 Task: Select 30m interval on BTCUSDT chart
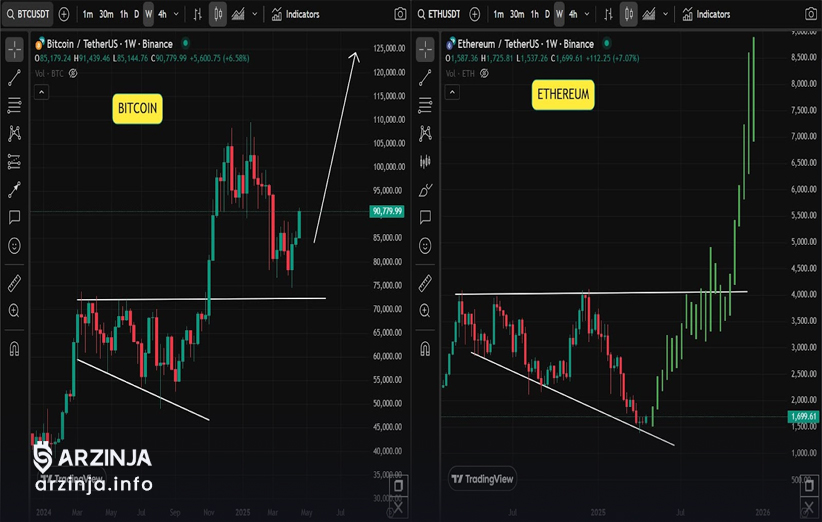[106, 14]
